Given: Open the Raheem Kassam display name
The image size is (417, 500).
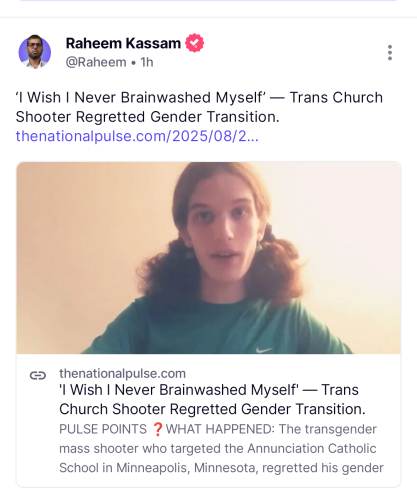Looking at the screenshot, I should point(123,43).
